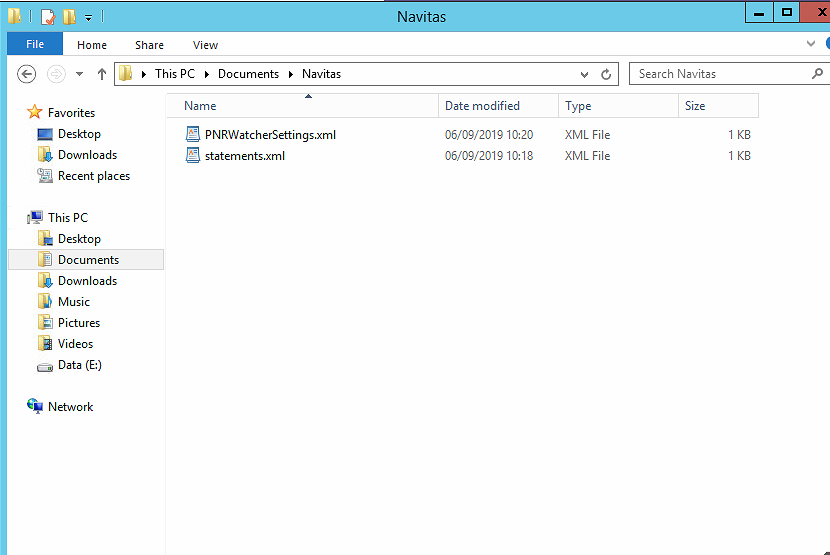Click the Favorites star icon

34,112
